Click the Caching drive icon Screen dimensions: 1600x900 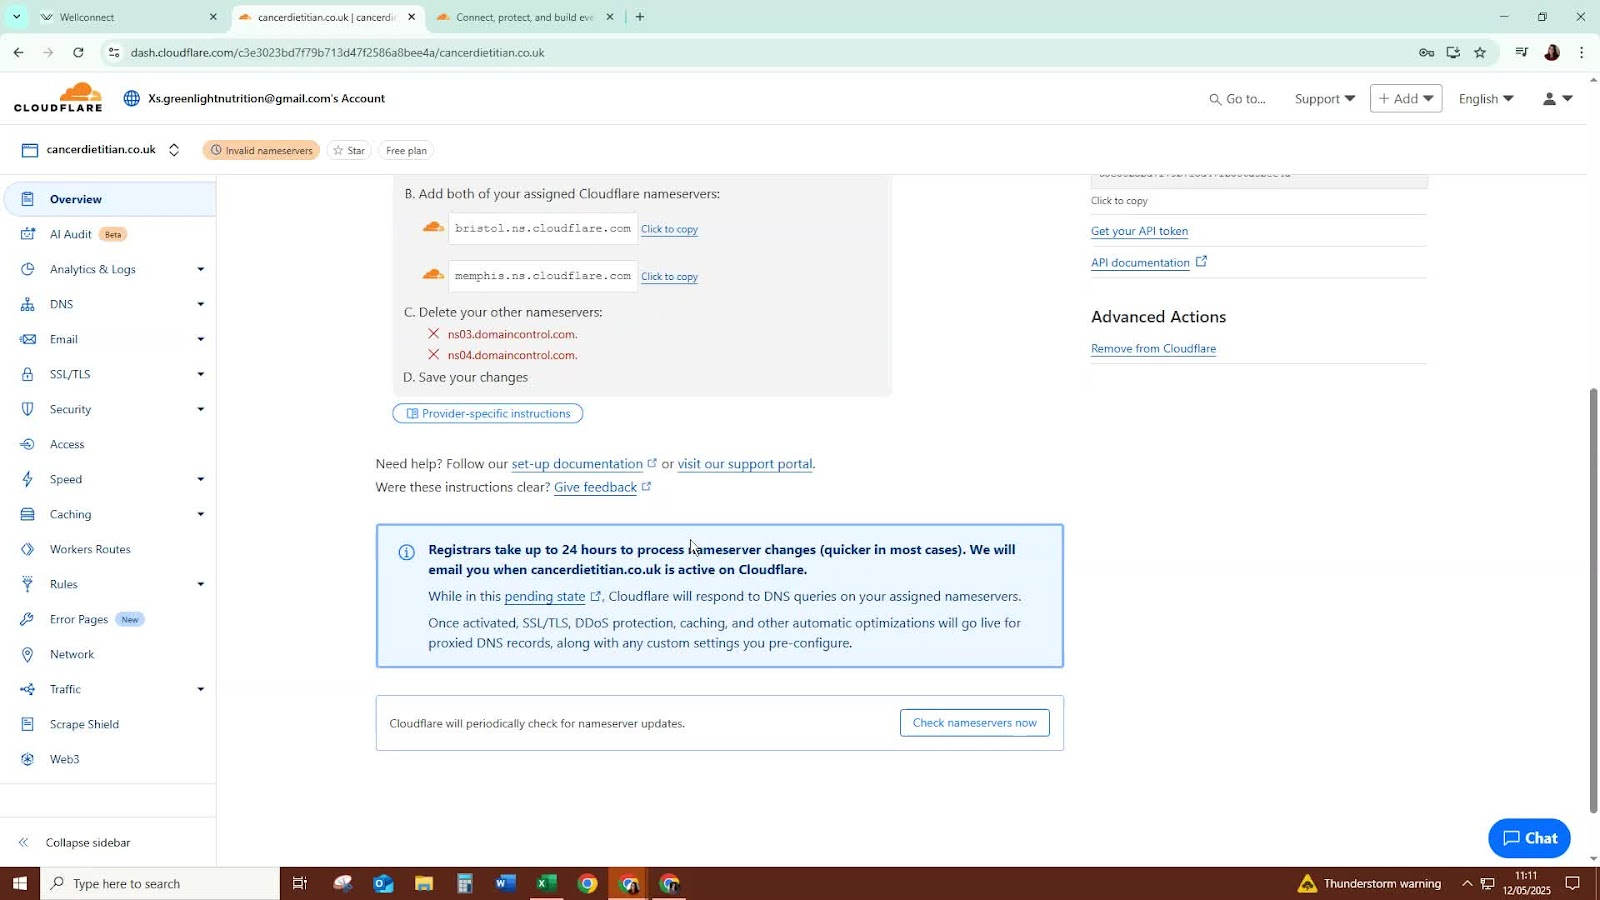coord(28,514)
